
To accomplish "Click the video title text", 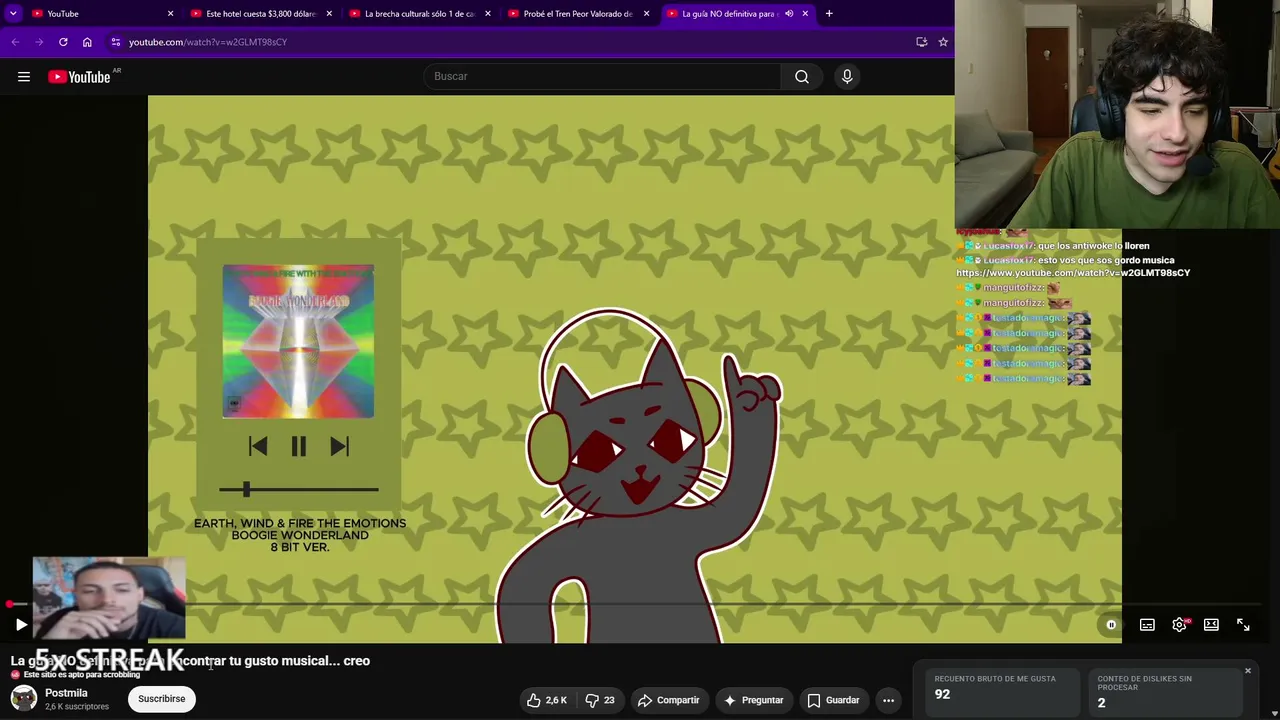I will pos(190,661).
